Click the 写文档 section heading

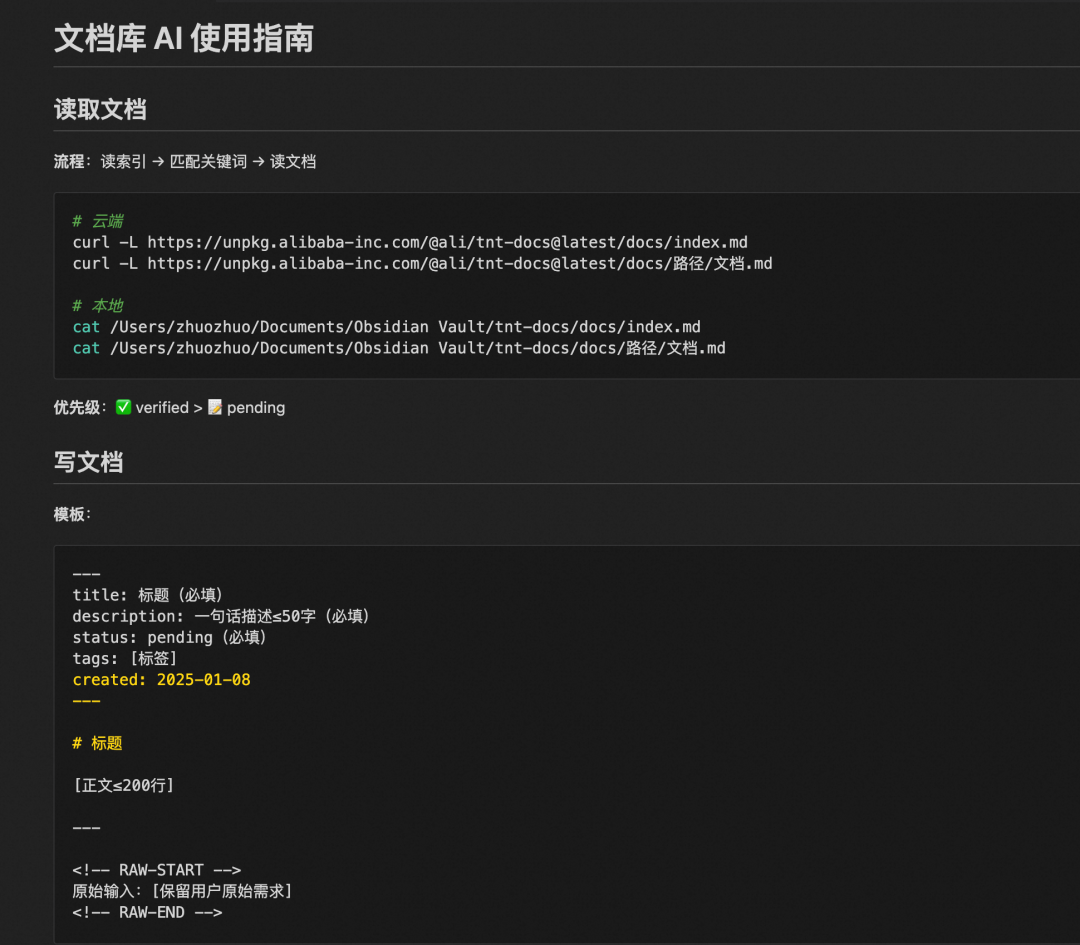88,462
